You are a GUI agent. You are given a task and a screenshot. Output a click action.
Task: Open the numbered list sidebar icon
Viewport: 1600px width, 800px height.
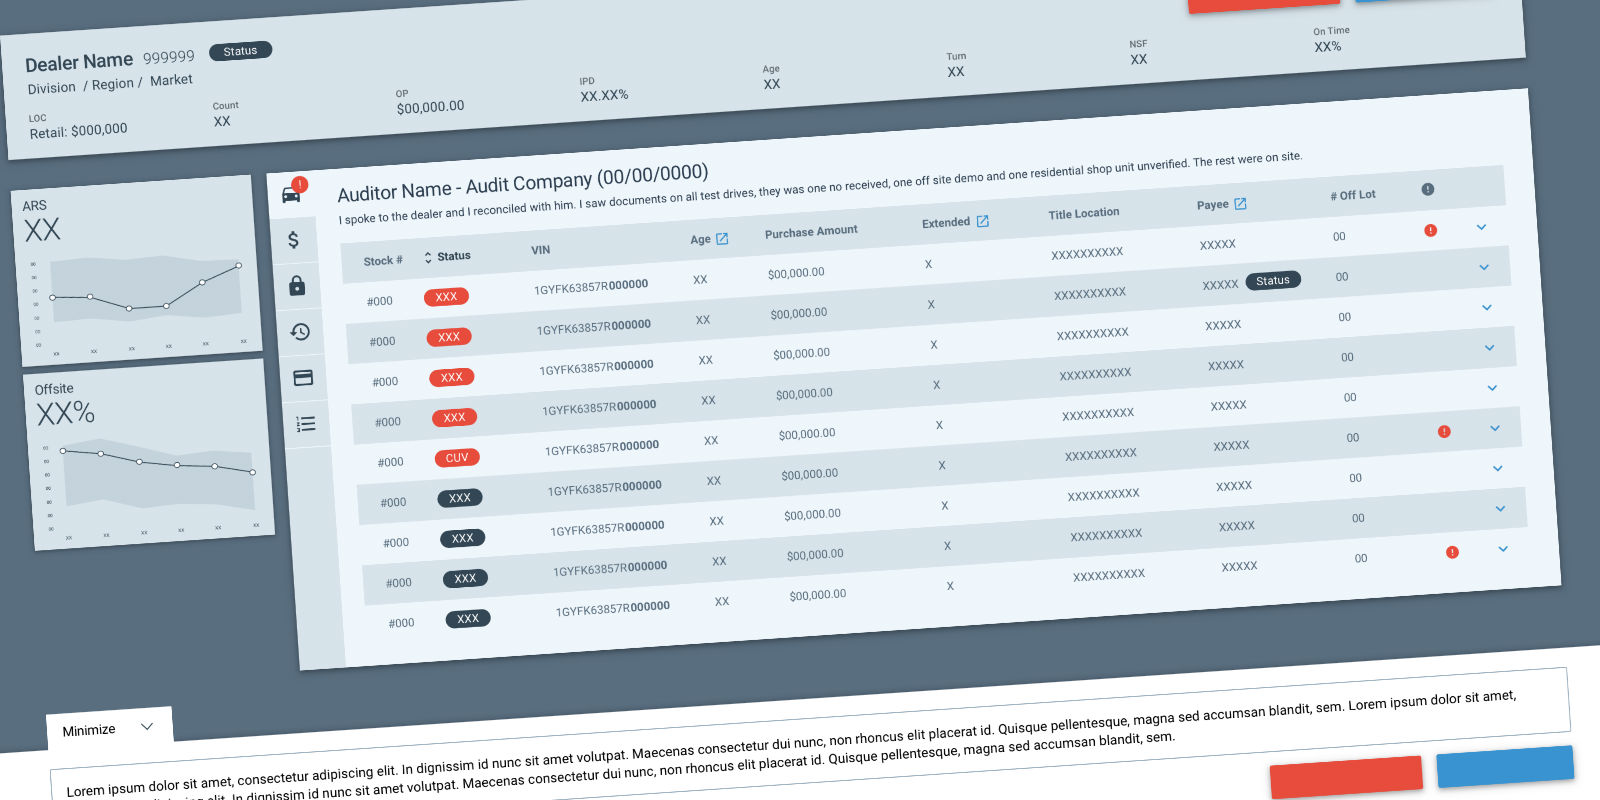[306, 424]
